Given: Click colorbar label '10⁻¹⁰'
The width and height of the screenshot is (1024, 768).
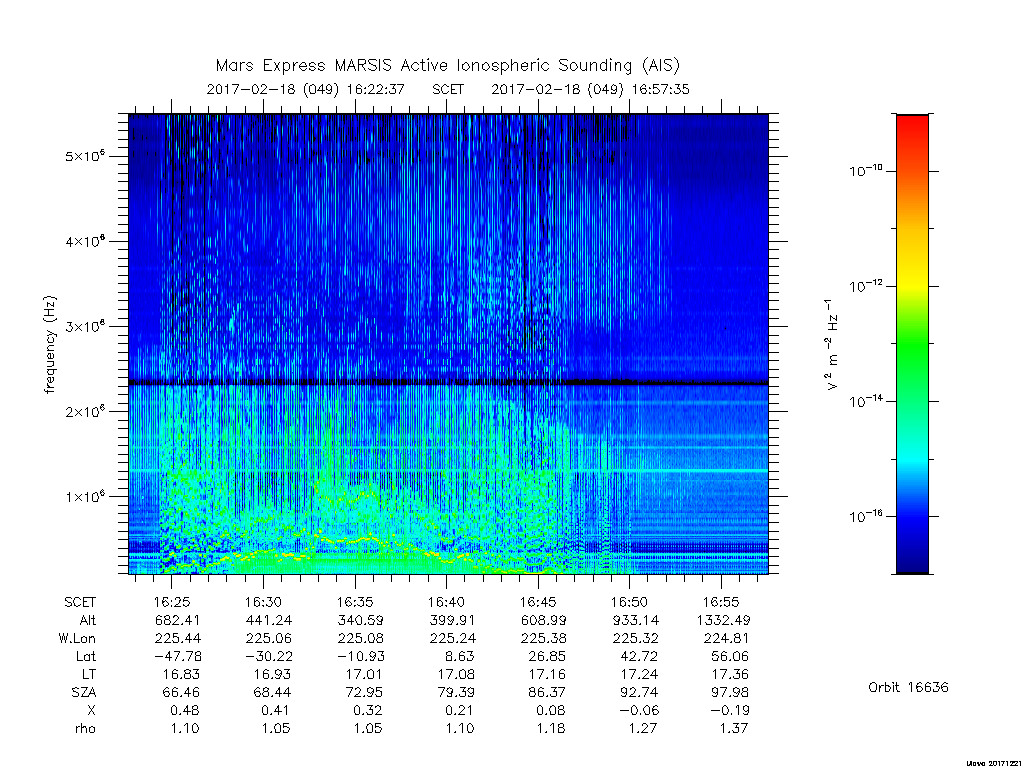Looking at the screenshot, I should [865, 170].
